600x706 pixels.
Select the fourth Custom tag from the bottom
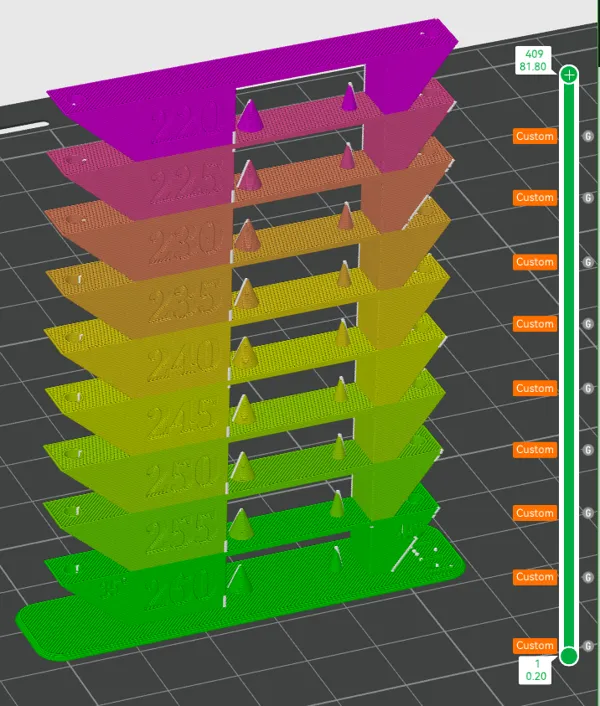535,449
